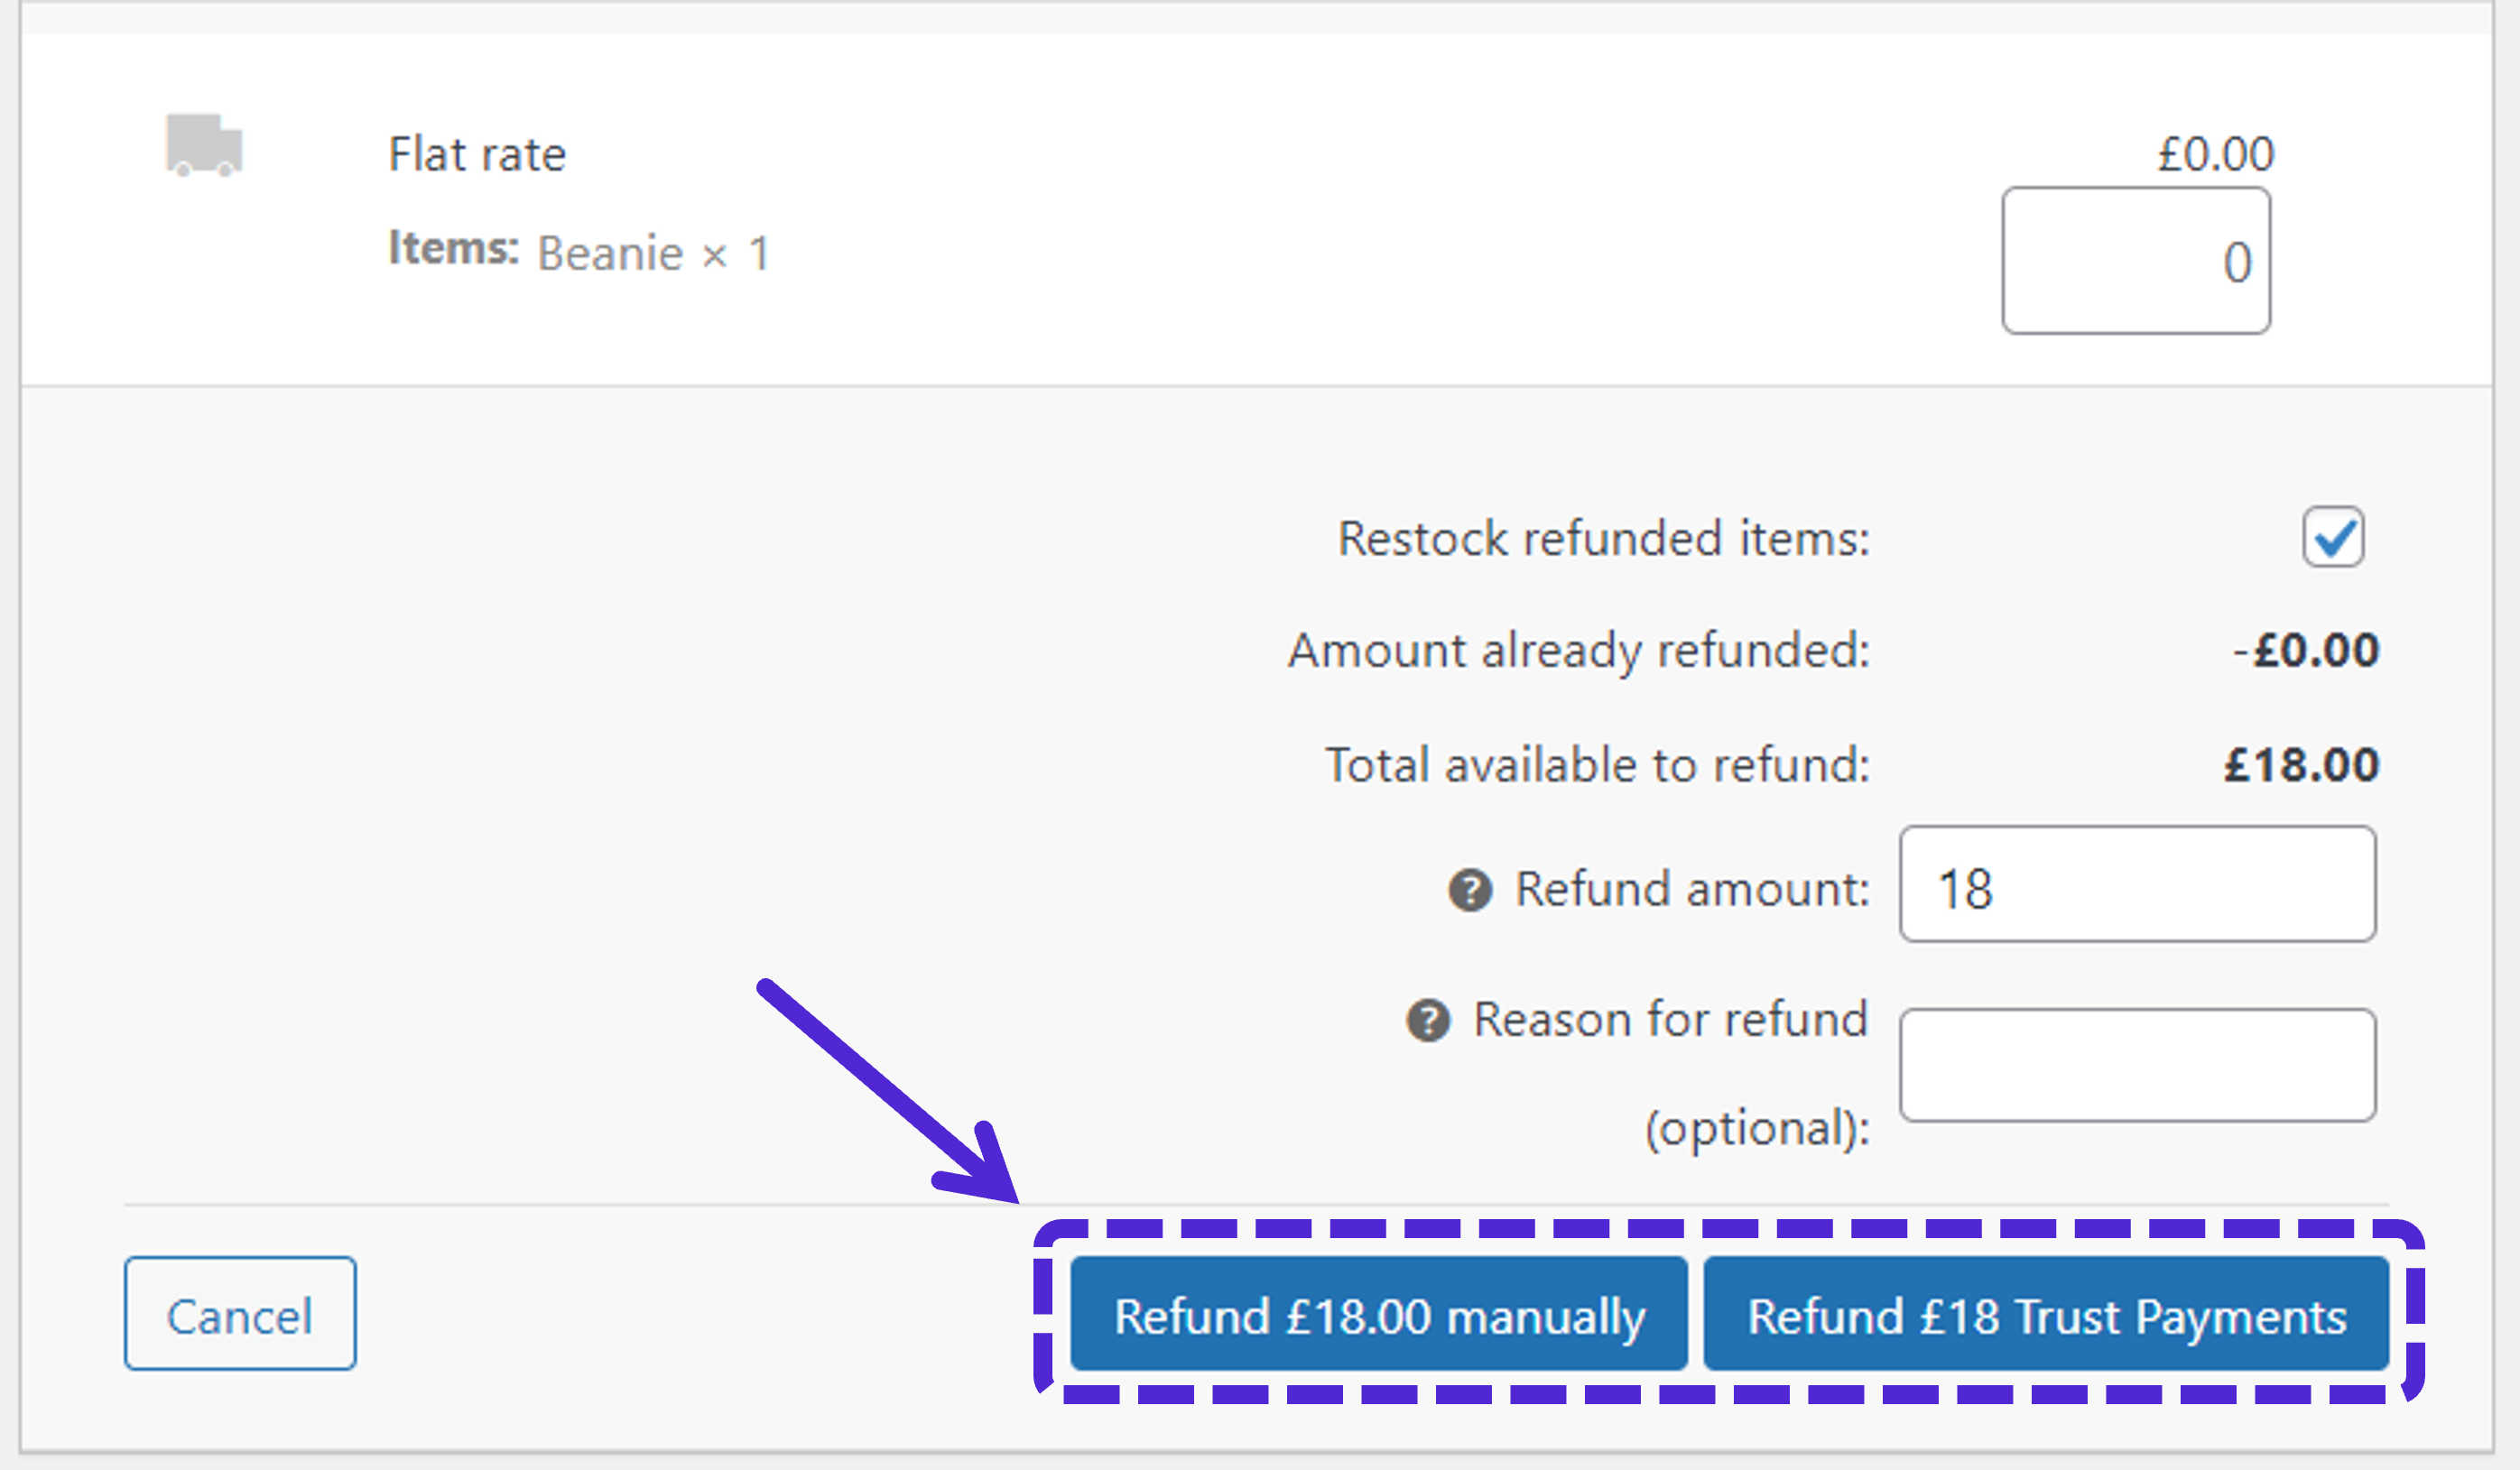This screenshot has width=2520, height=1470.
Task: Click the 'Amount already refunded' label
Action: [1578, 651]
